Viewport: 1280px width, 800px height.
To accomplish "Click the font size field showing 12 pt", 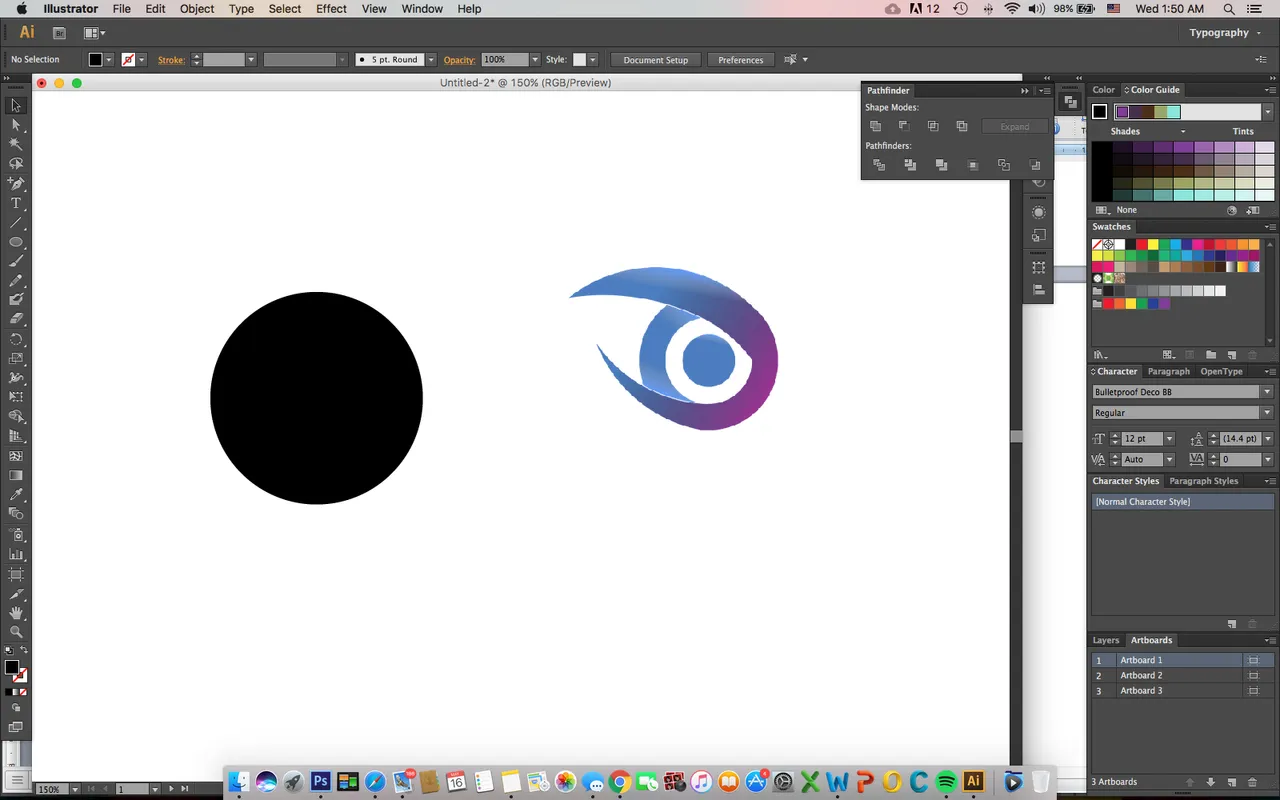I will [x=1141, y=439].
